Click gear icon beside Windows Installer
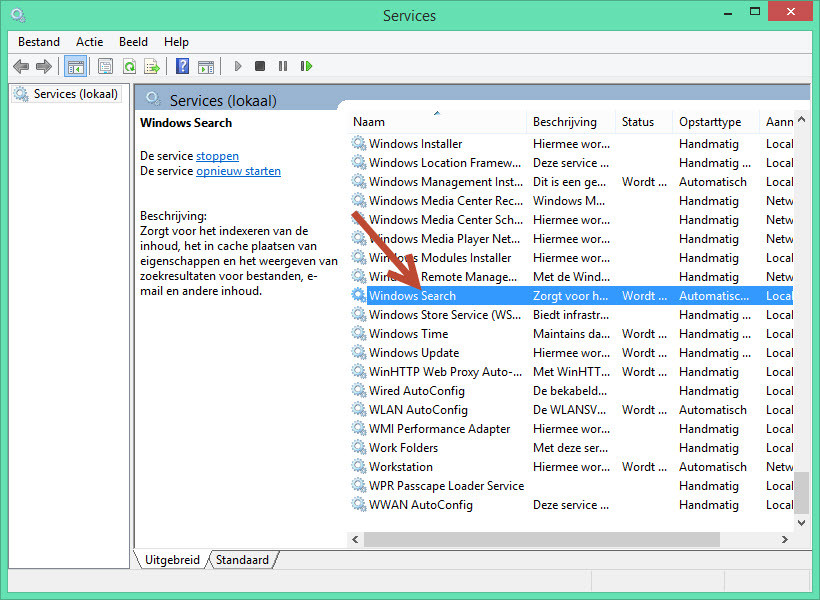Image resolution: width=820 pixels, height=600 pixels. 359,143
